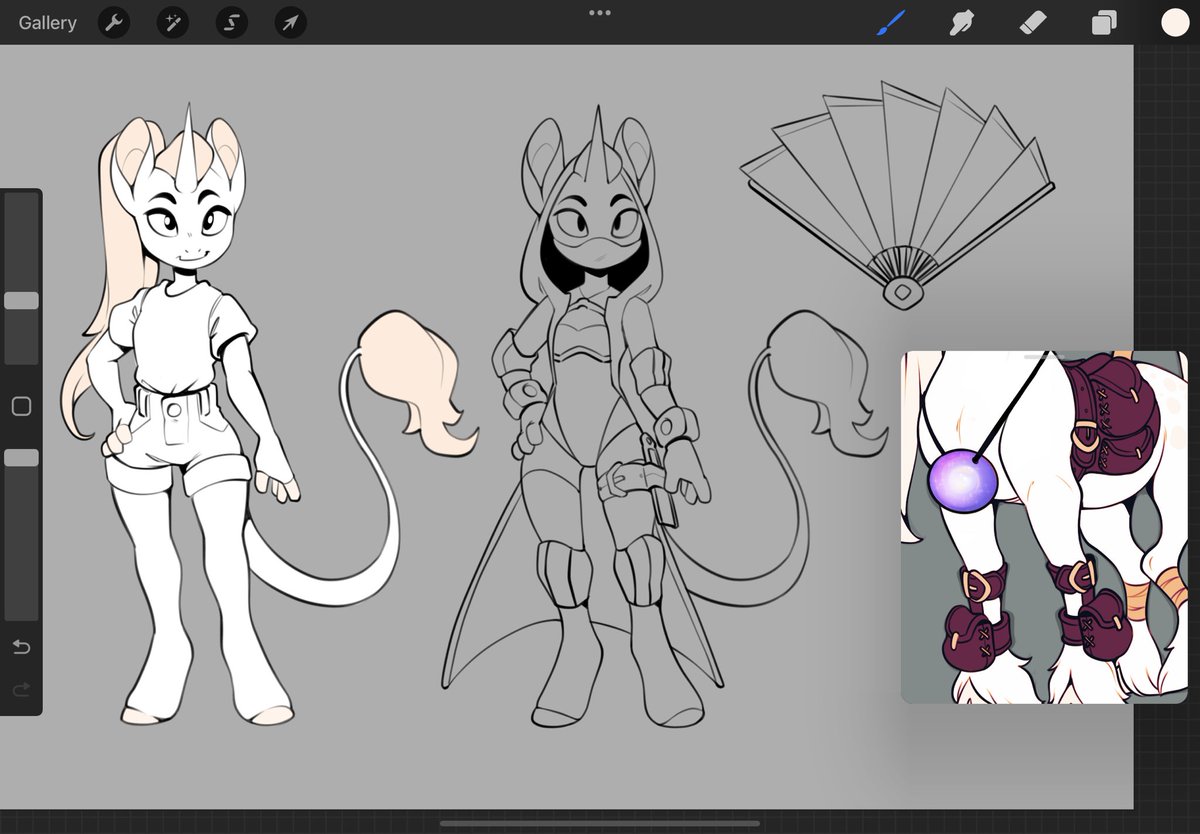This screenshot has height=834, width=1200.
Task: Activate the Transform arrow tool
Action: (290, 22)
